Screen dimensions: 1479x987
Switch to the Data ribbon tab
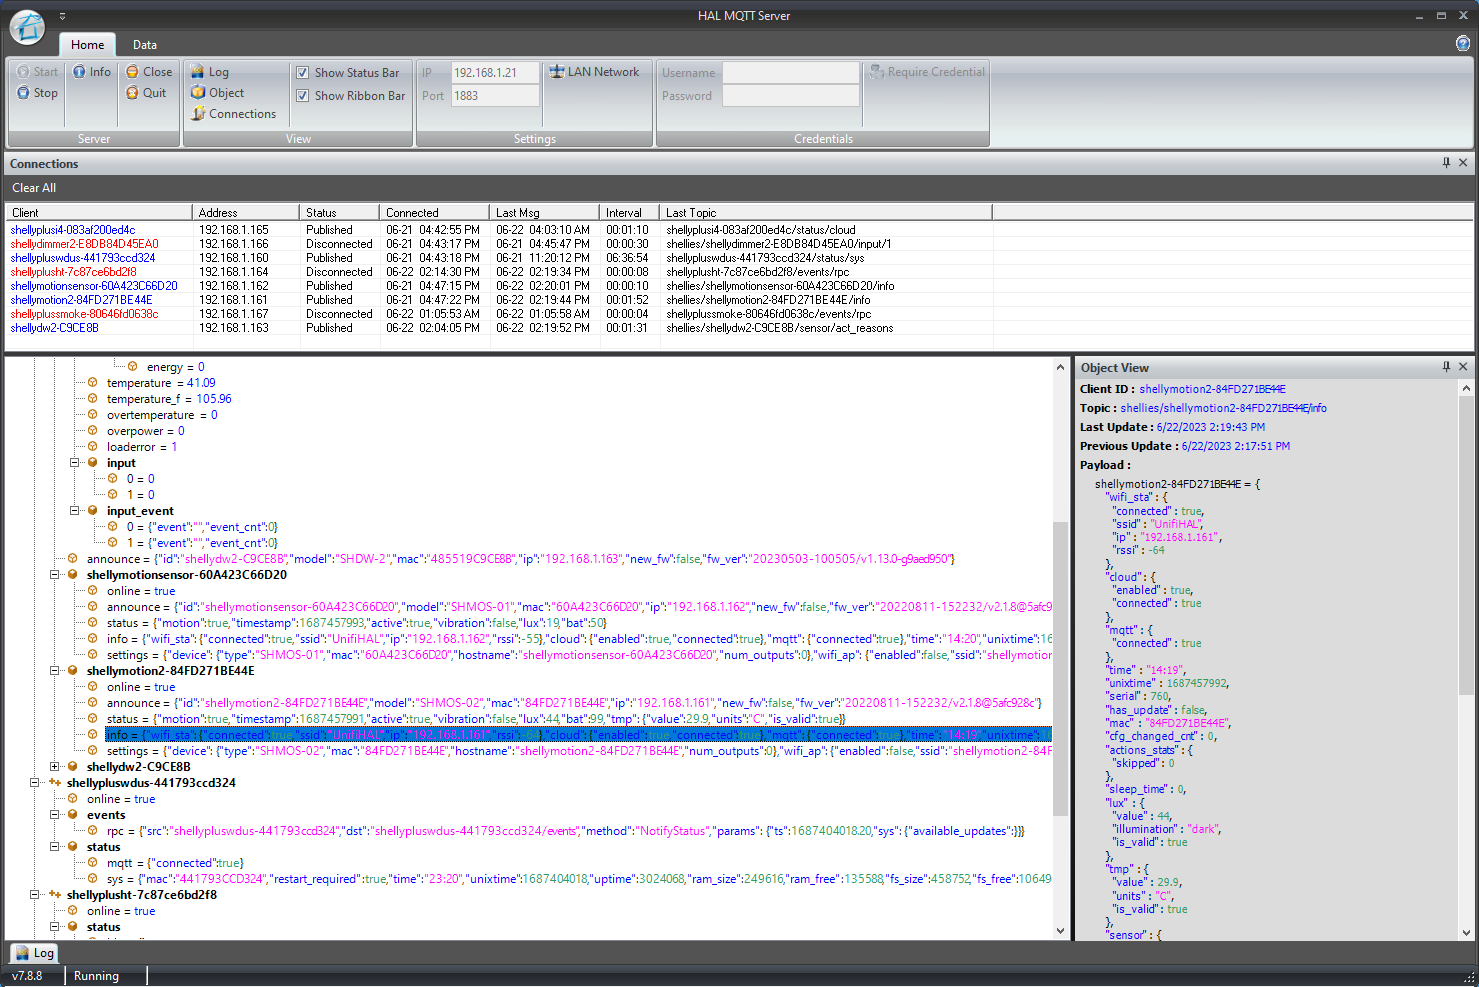pyautogui.click(x=145, y=45)
